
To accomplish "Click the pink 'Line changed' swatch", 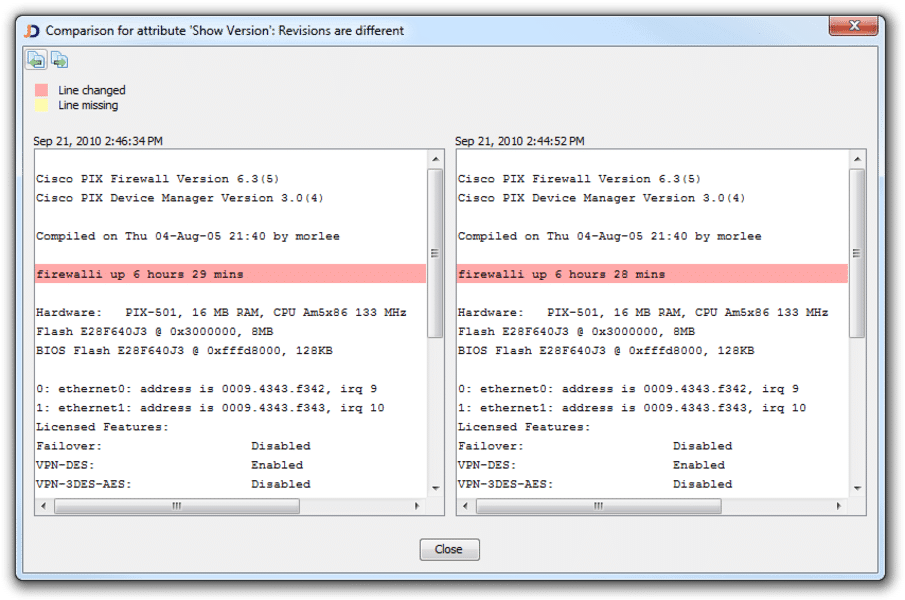I will click(x=41, y=90).
